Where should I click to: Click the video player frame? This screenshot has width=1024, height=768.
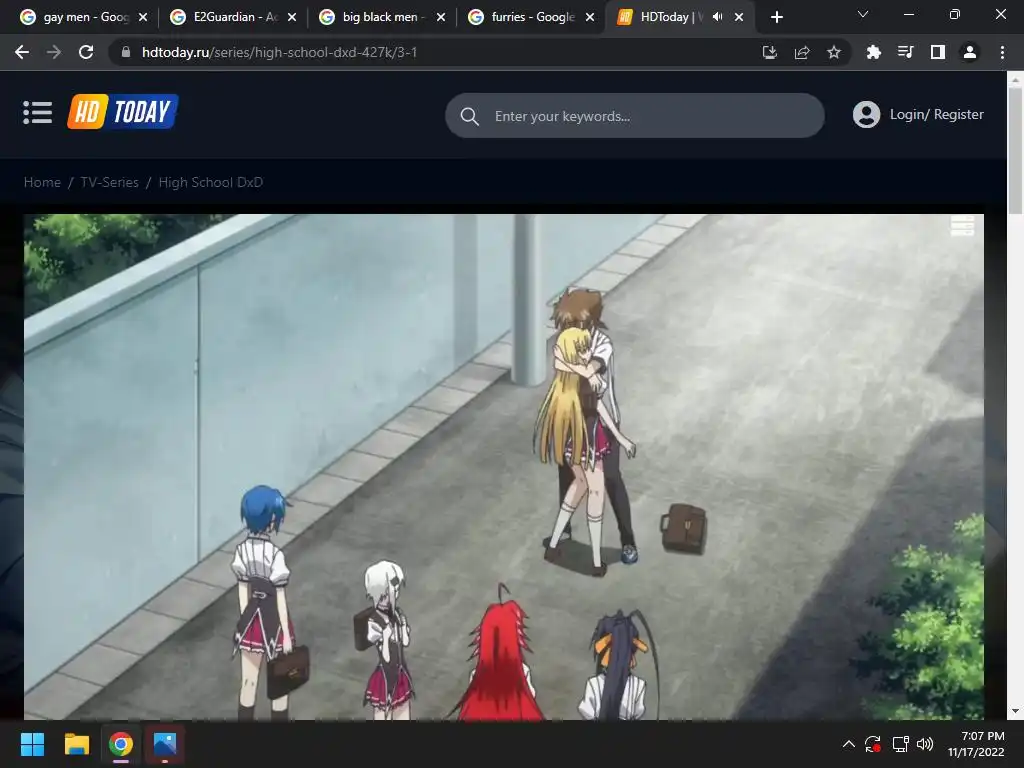504,467
